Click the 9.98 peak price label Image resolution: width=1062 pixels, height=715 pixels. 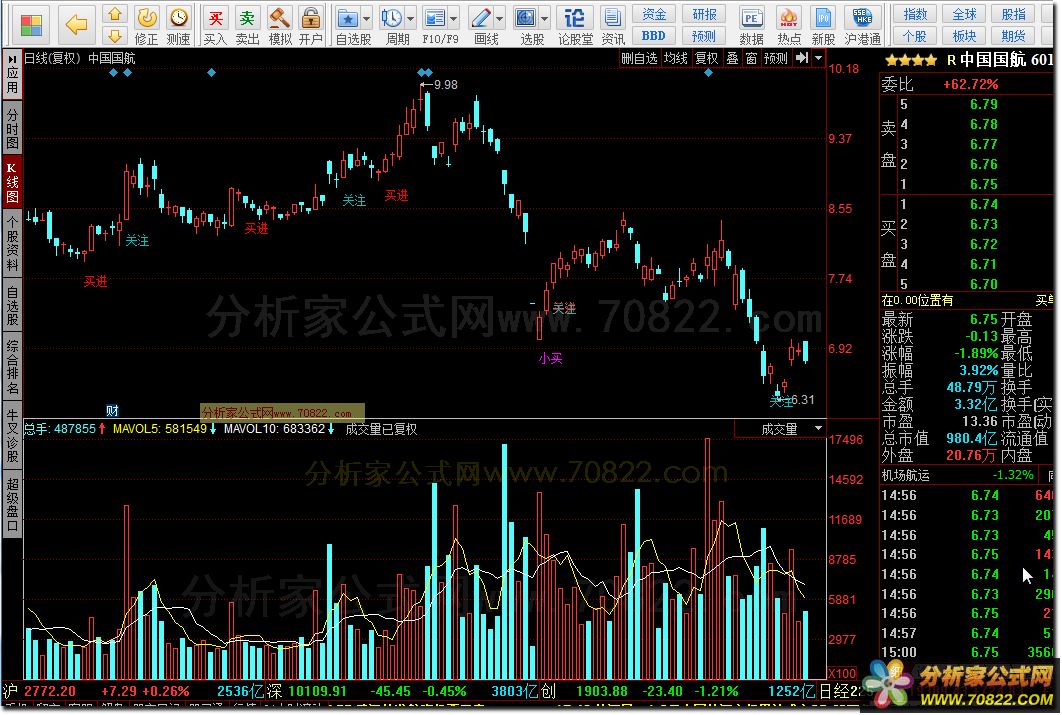pos(445,85)
